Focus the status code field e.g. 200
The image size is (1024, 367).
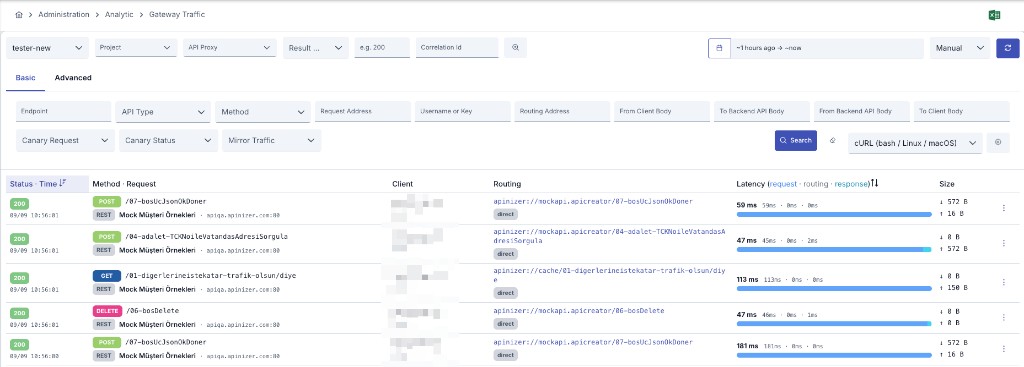click(x=382, y=48)
